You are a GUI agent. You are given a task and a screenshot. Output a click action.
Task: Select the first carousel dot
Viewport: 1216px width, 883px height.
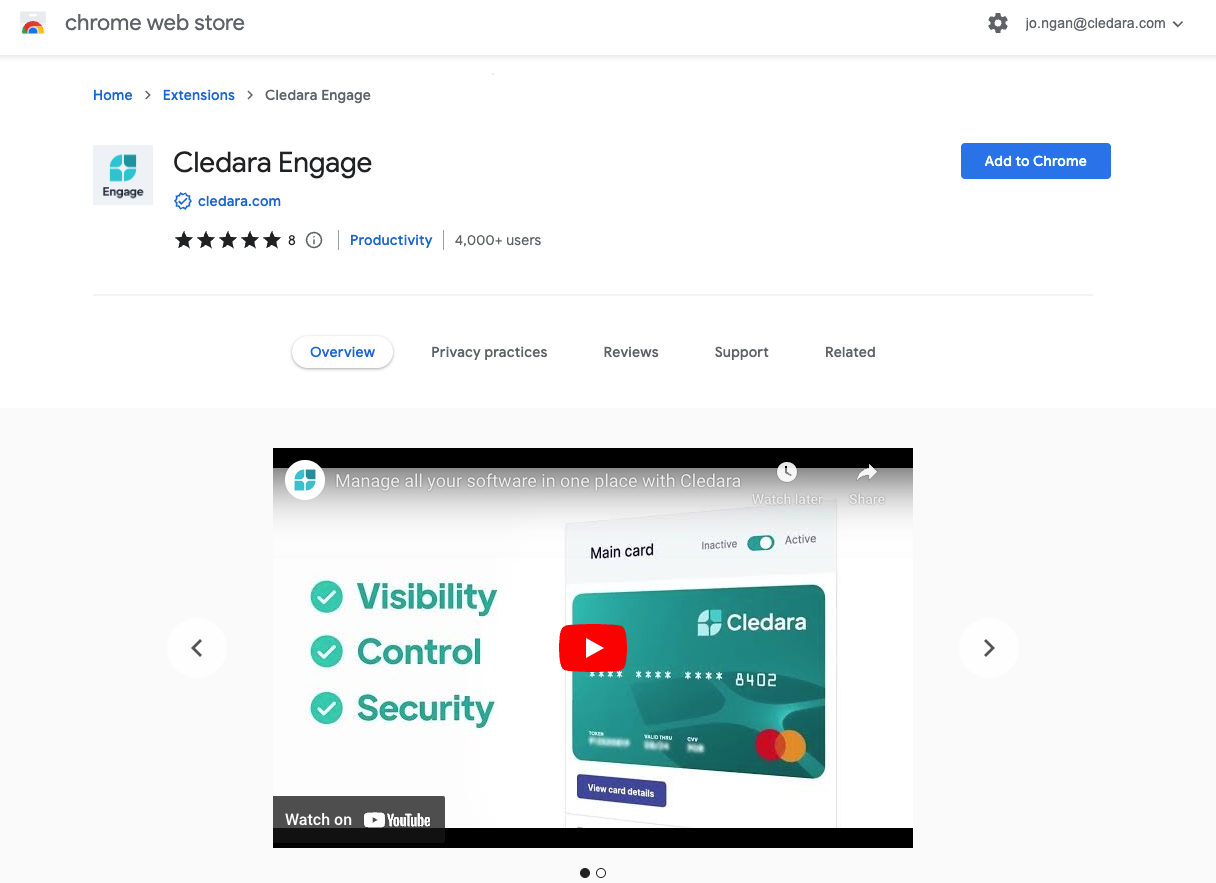point(585,873)
